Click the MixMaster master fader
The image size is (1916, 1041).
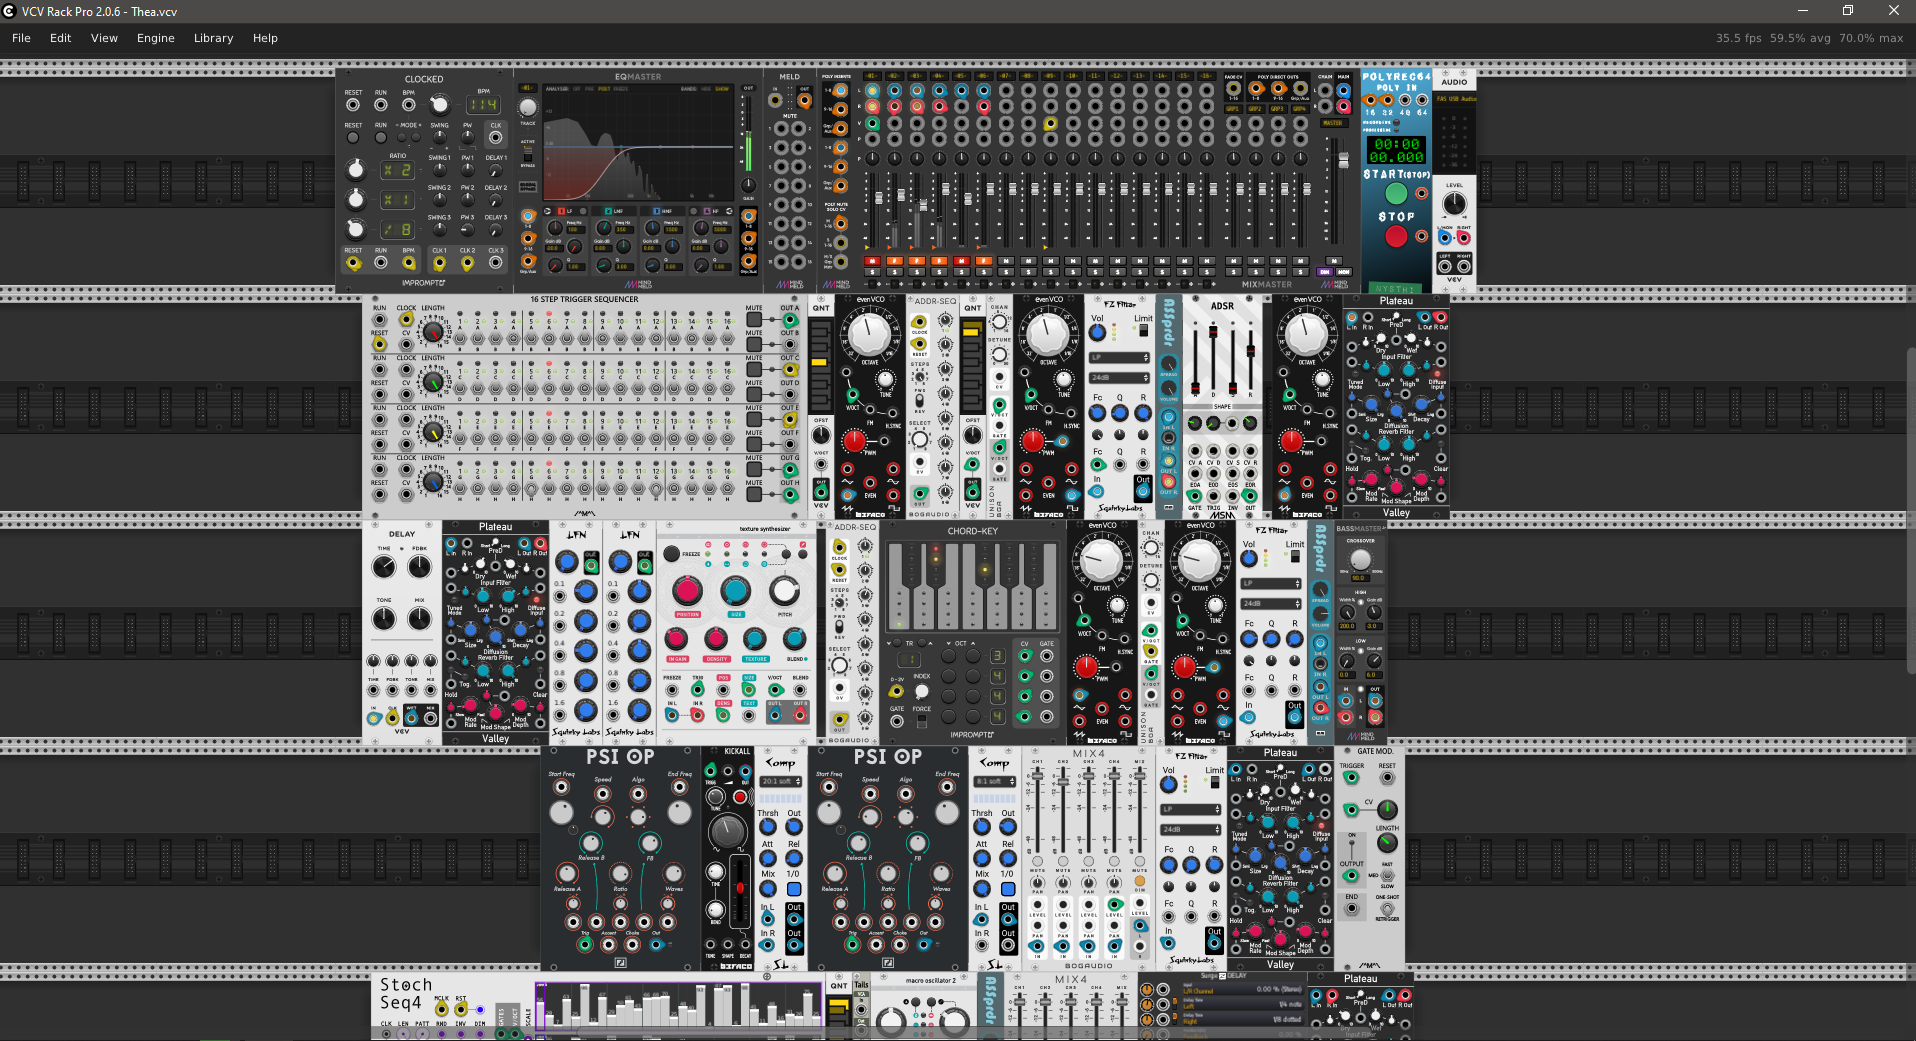pyautogui.click(x=1344, y=160)
